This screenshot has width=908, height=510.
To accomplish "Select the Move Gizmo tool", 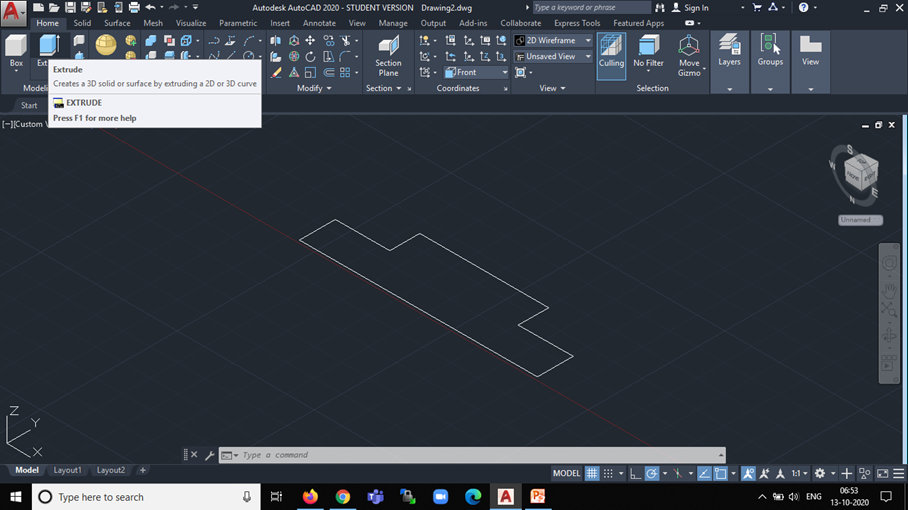I will coord(689,56).
